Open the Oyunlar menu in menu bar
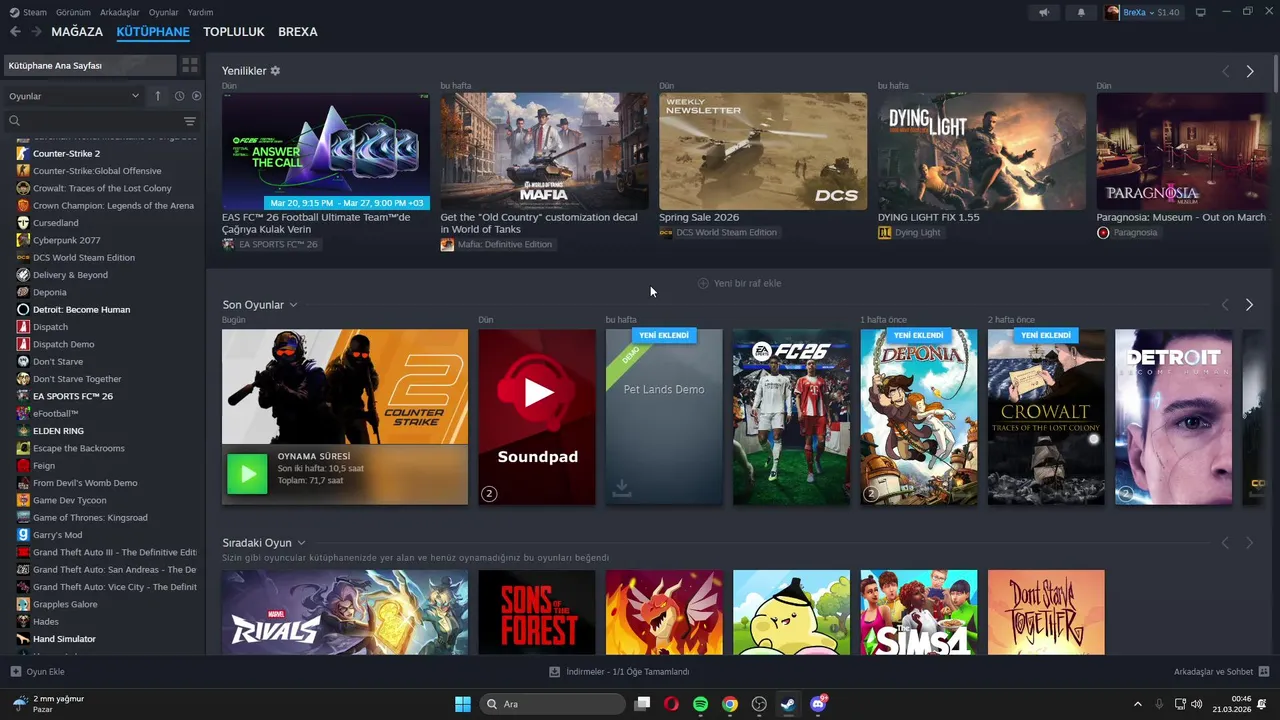The image size is (1280, 720). point(164,12)
